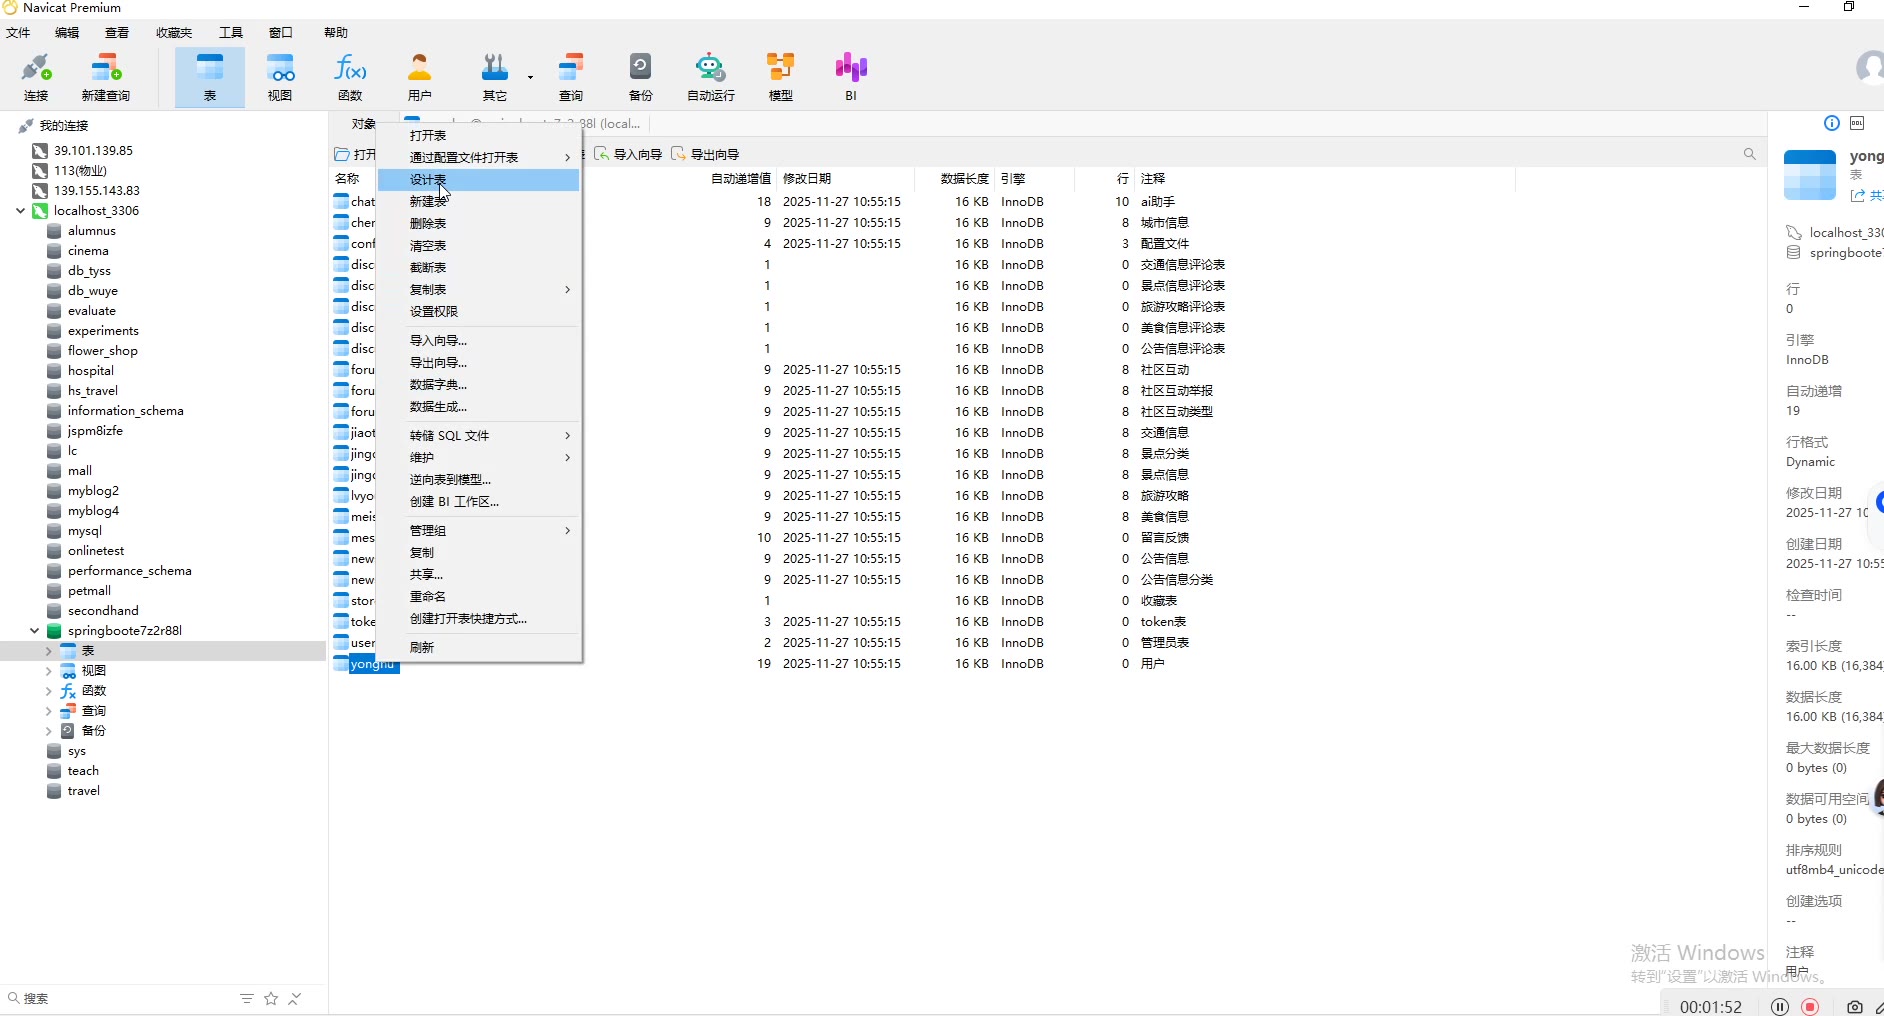Expand the 表 tables tree node
This screenshot has height=1016, width=1884.
coord(48,651)
